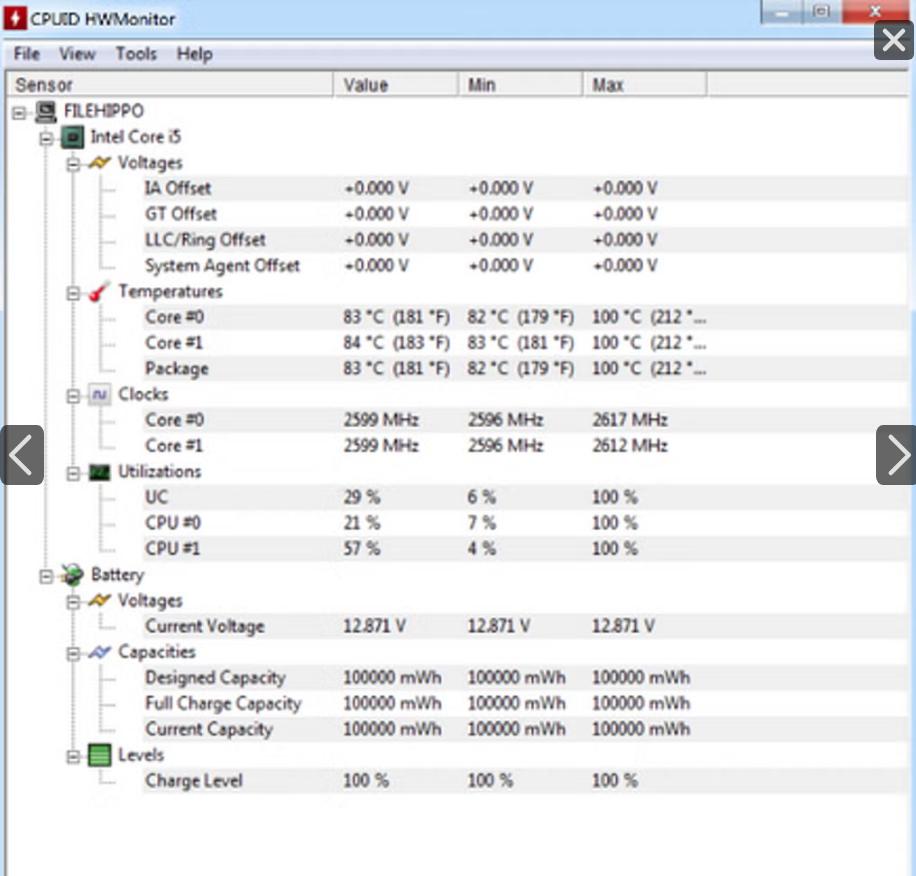Open the File menu
The image size is (916, 876).
point(27,54)
